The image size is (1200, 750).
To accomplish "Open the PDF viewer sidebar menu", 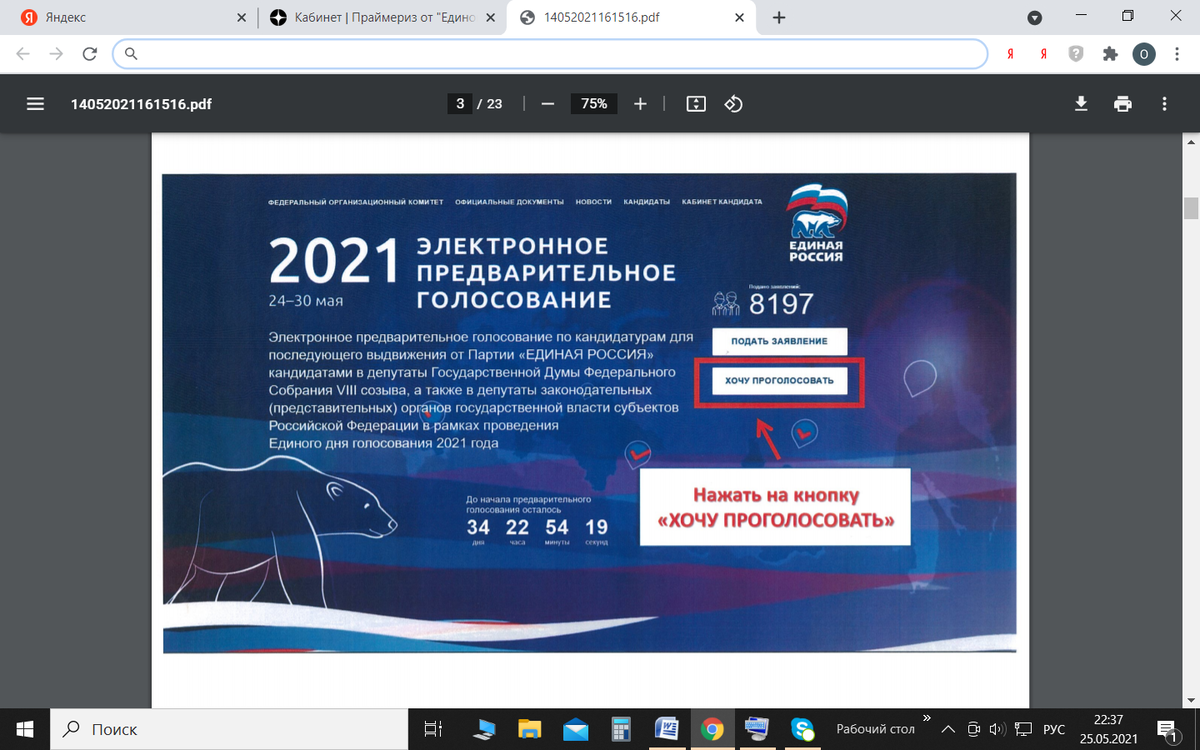I will point(36,104).
